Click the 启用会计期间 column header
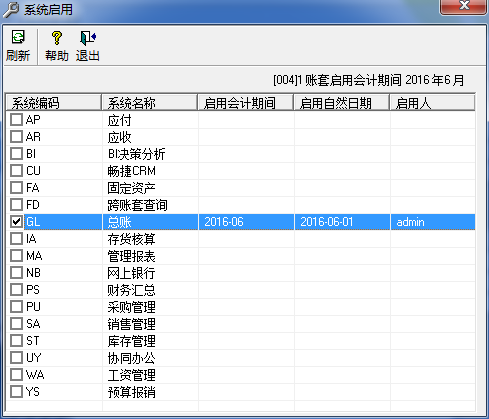 tap(246, 103)
